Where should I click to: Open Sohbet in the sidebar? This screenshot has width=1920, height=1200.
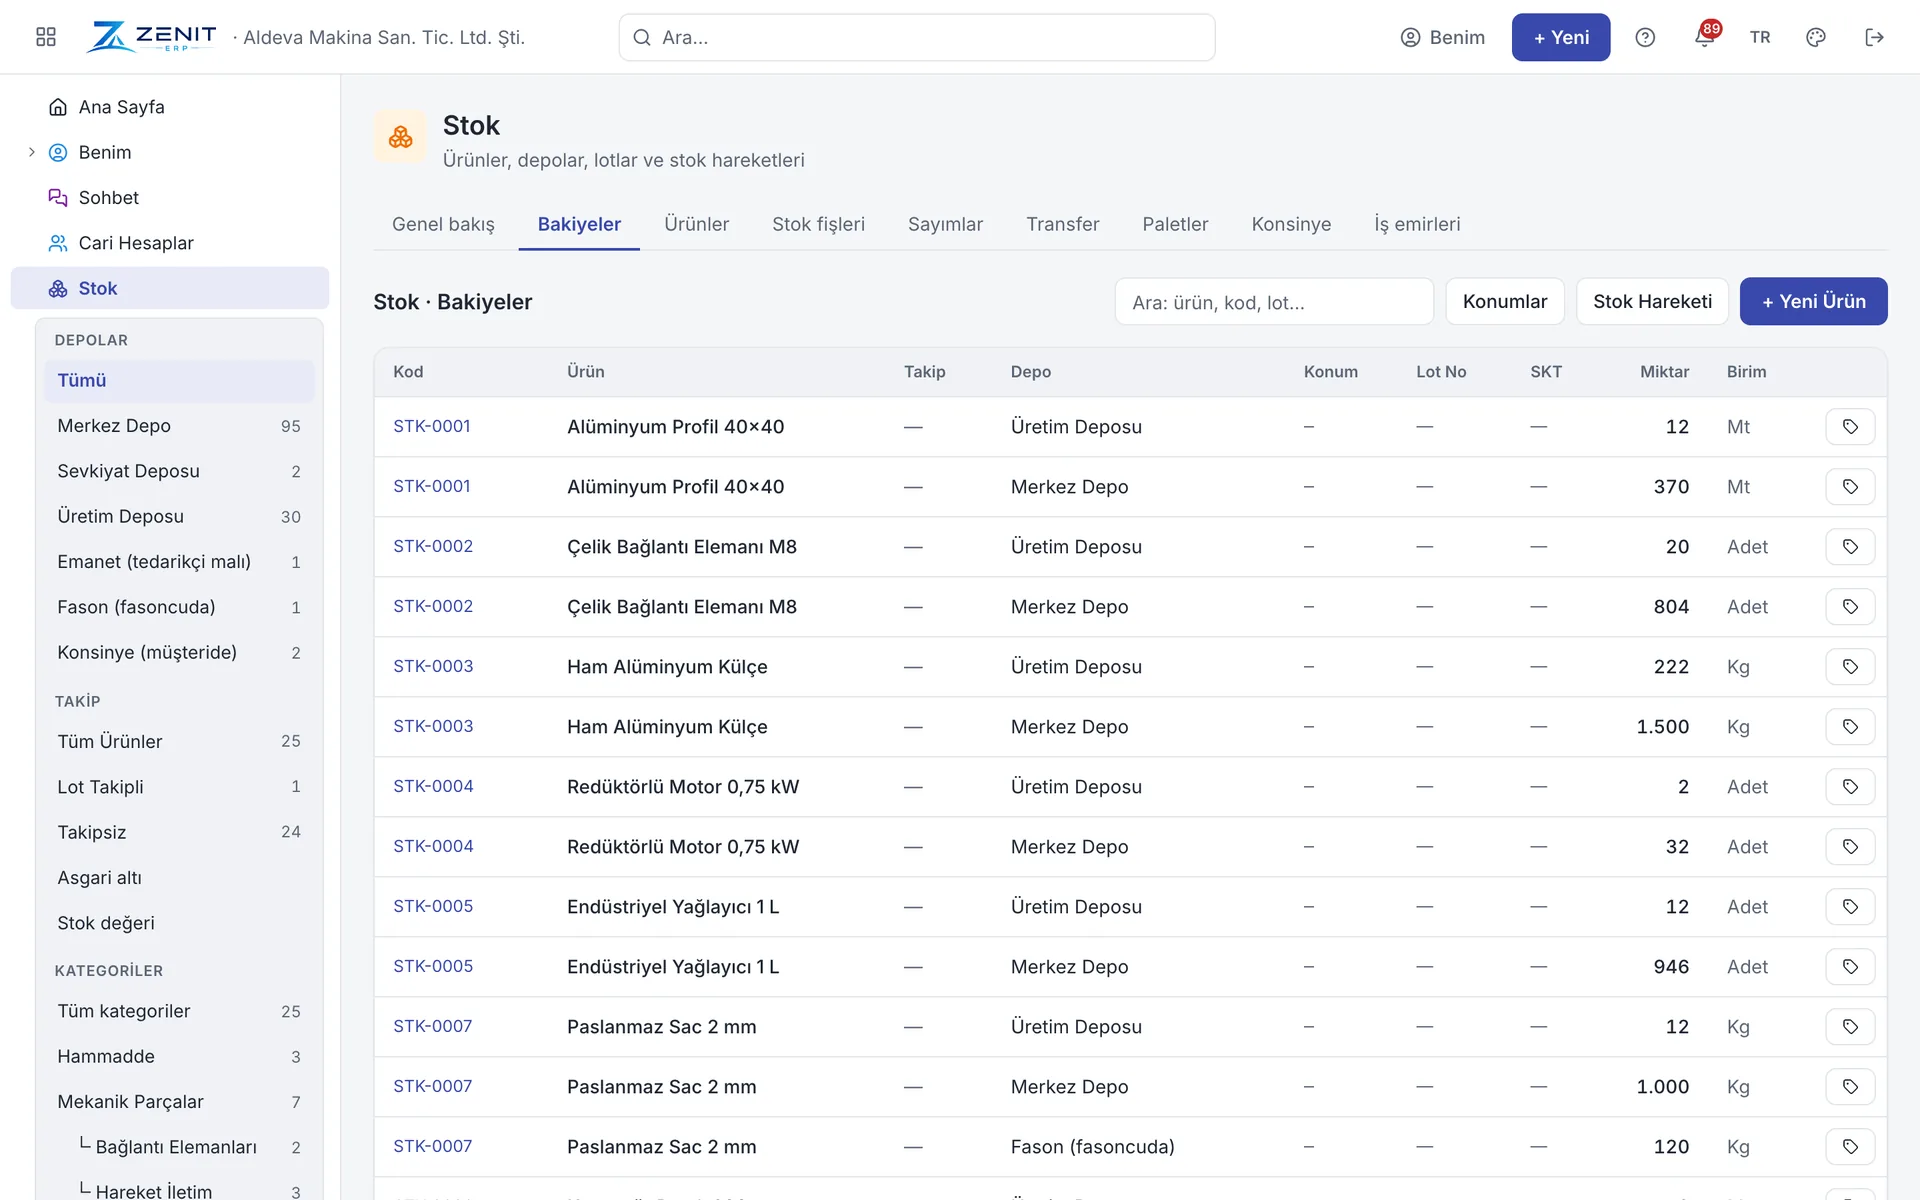click(170, 198)
